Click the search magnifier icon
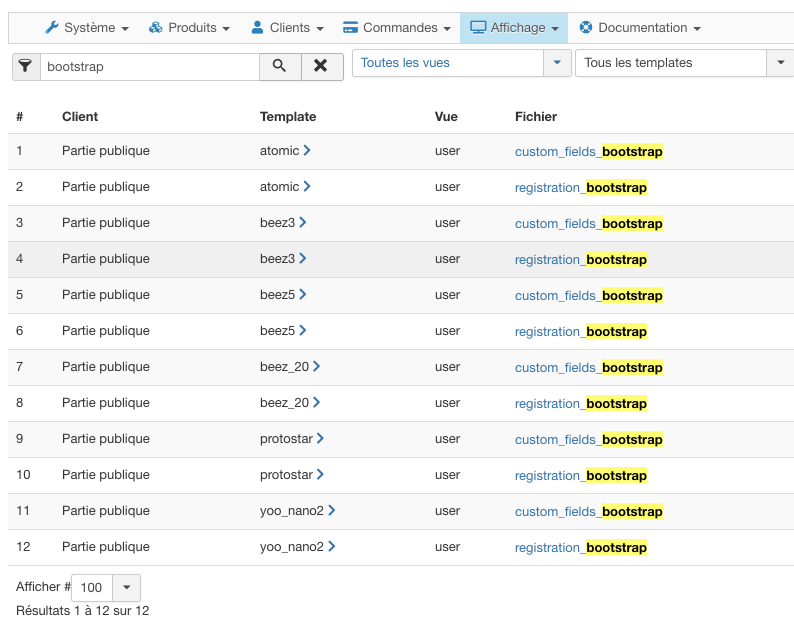 coord(280,66)
